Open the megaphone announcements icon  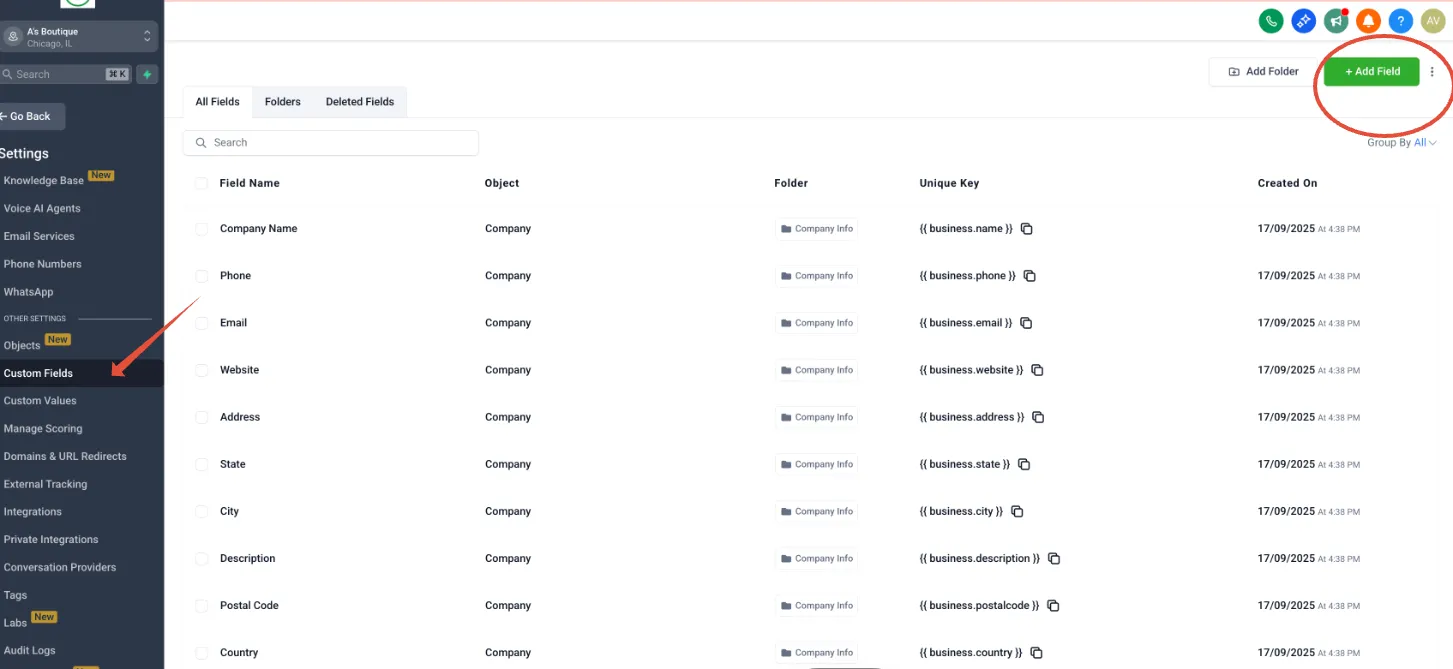pos(1336,20)
